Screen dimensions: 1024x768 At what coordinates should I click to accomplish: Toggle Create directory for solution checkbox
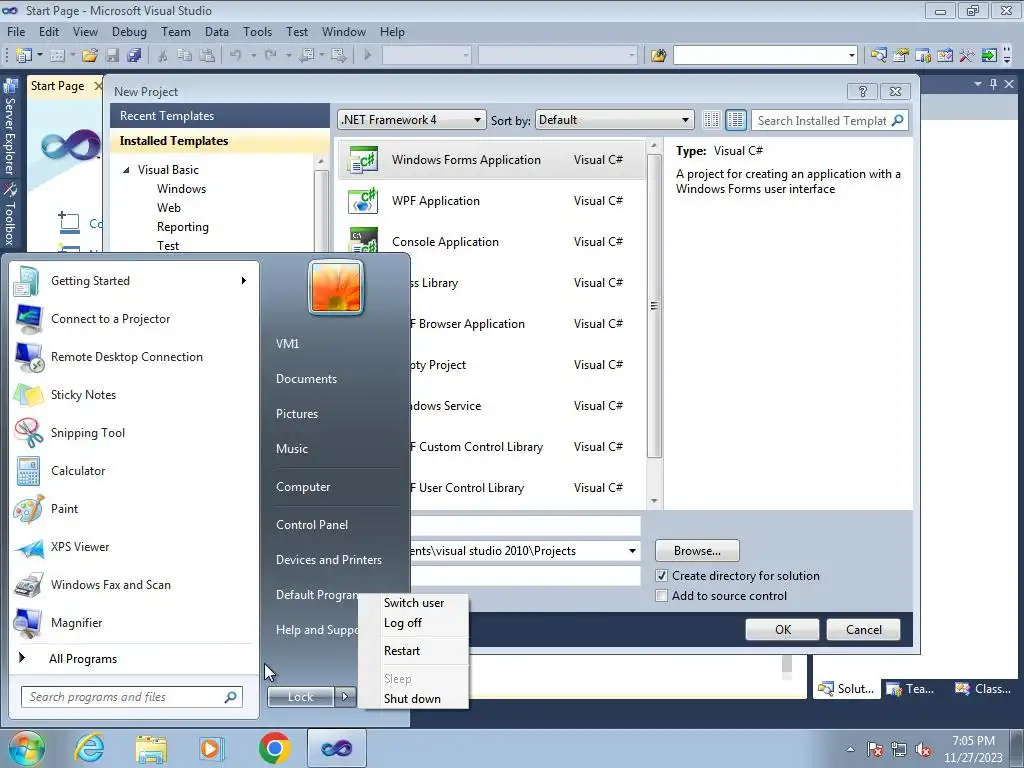click(662, 575)
